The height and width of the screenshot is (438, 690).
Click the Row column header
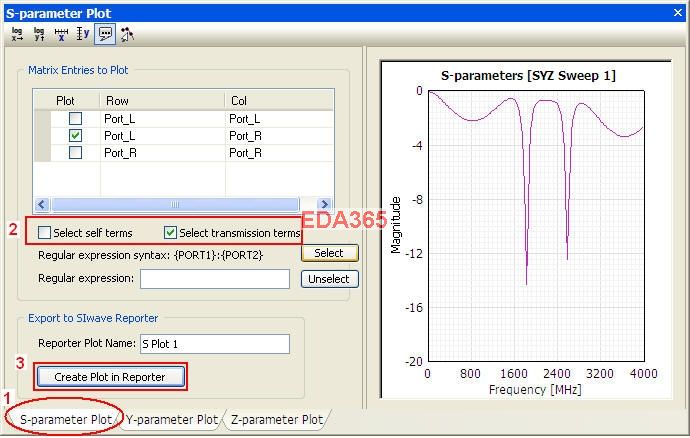[162, 101]
